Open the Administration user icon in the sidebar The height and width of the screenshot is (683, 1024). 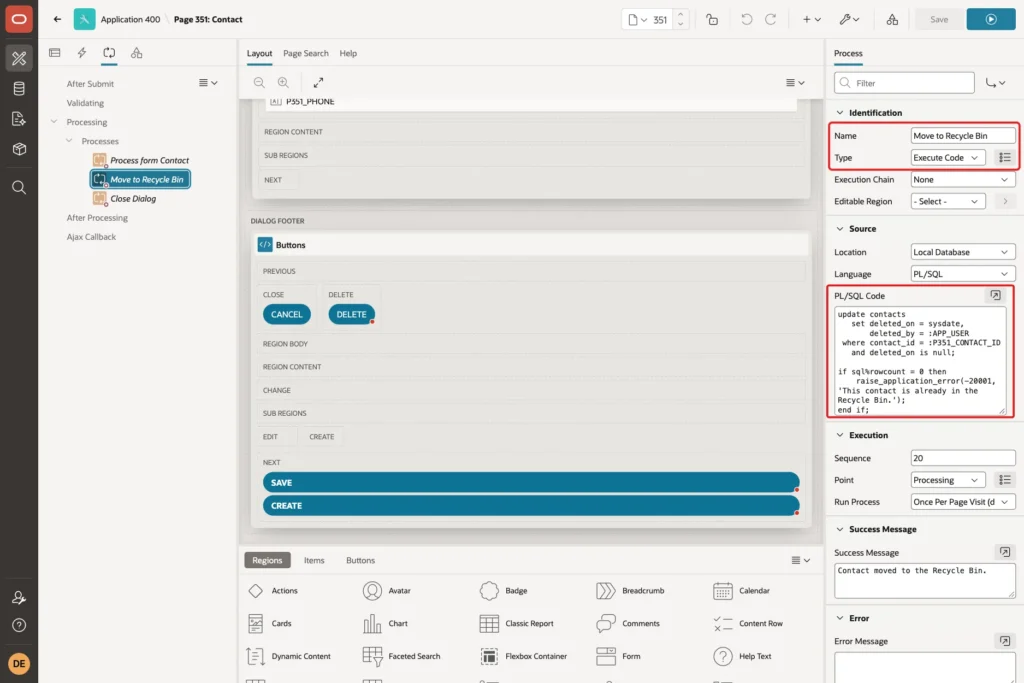(x=19, y=597)
